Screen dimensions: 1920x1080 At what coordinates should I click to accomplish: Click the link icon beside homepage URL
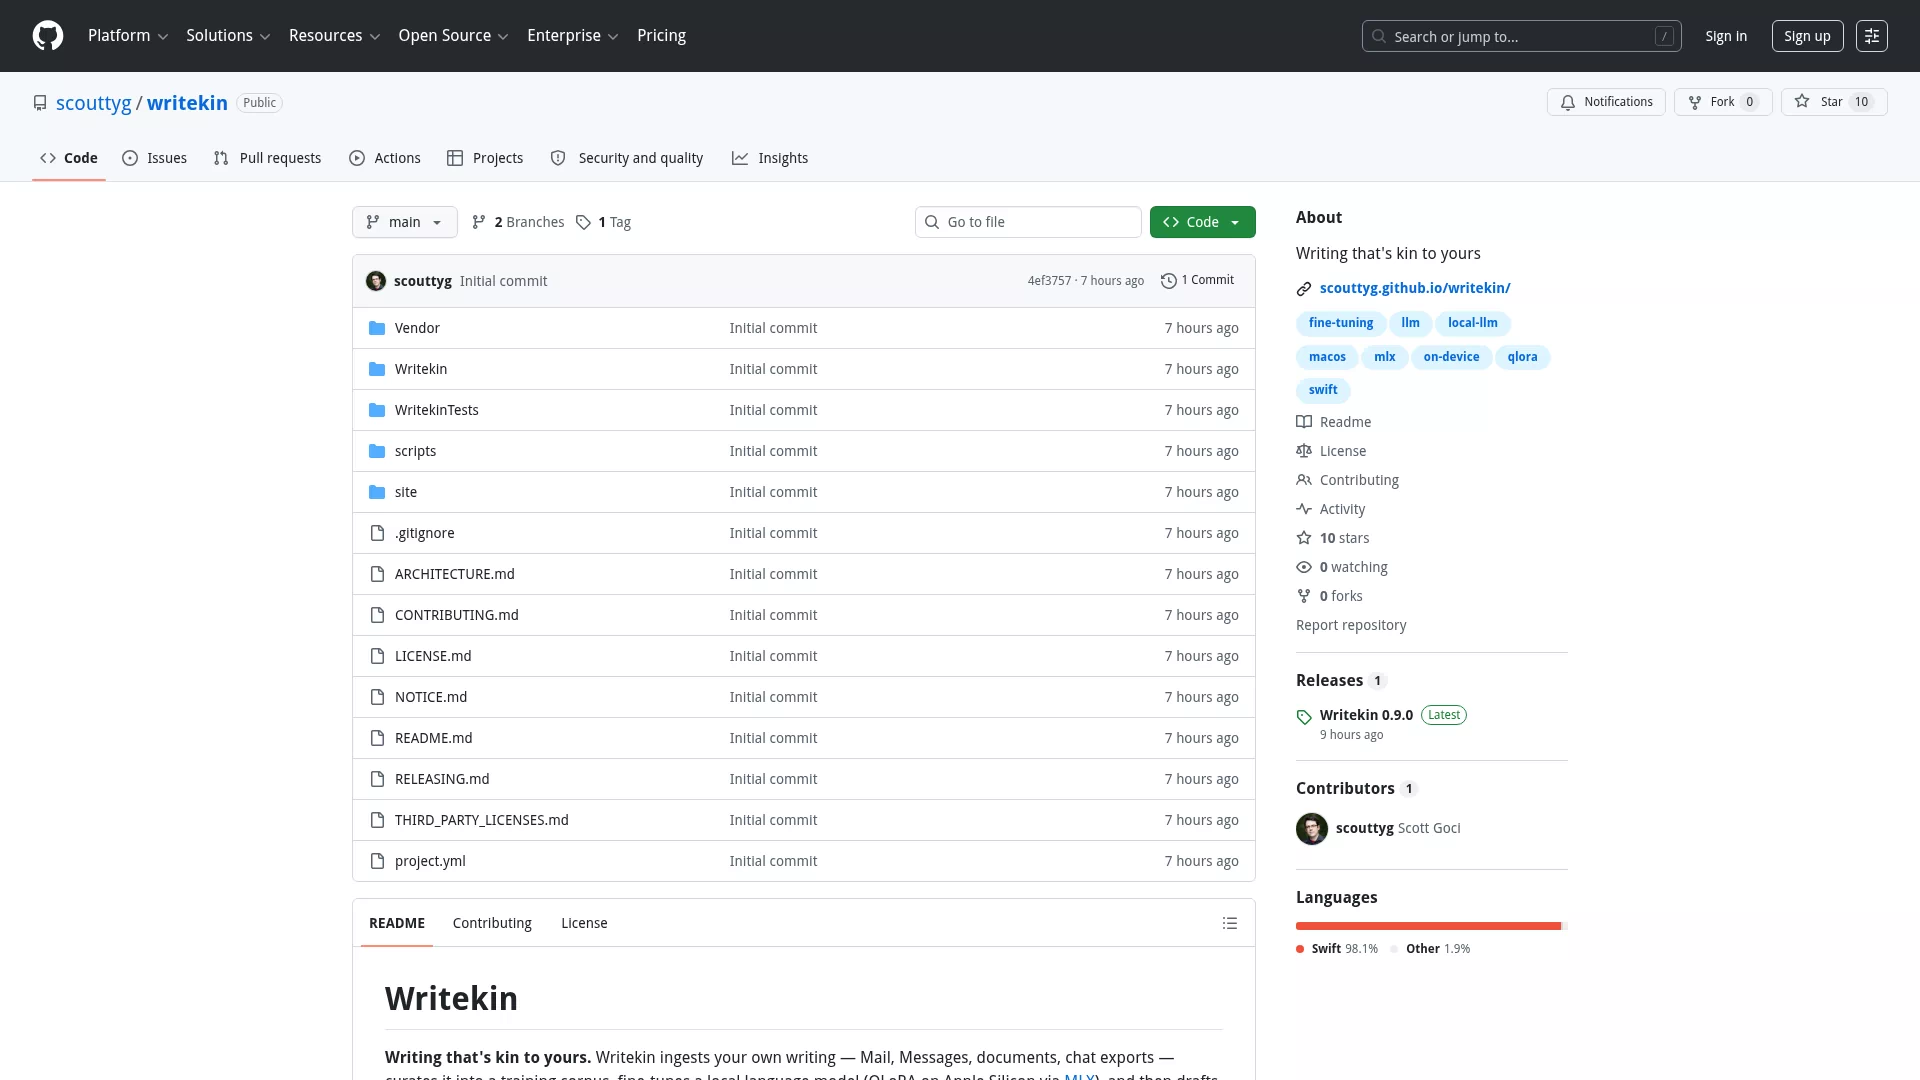pyautogui.click(x=1304, y=289)
